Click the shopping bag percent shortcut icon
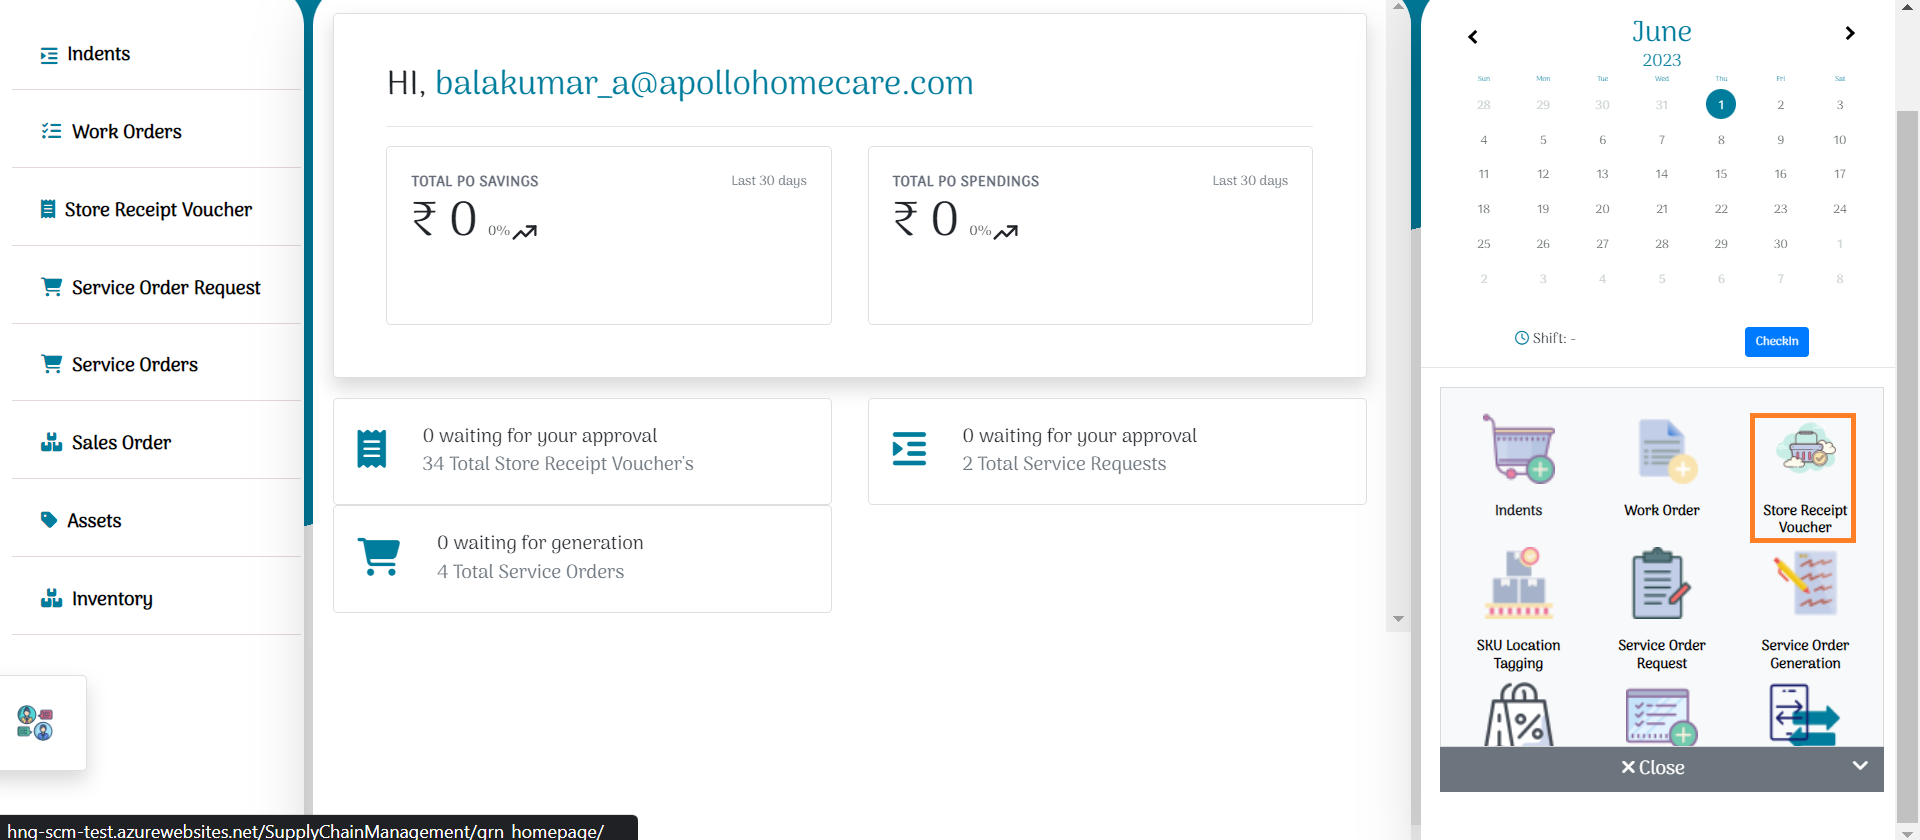The width and height of the screenshot is (1920, 840). point(1518,714)
